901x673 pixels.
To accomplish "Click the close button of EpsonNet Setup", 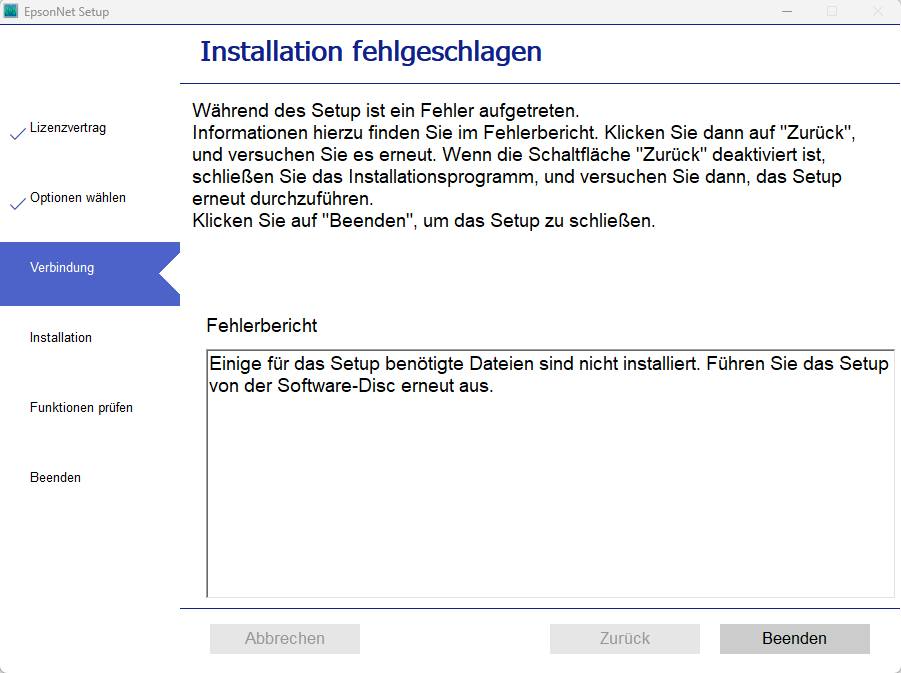I will coord(877,11).
